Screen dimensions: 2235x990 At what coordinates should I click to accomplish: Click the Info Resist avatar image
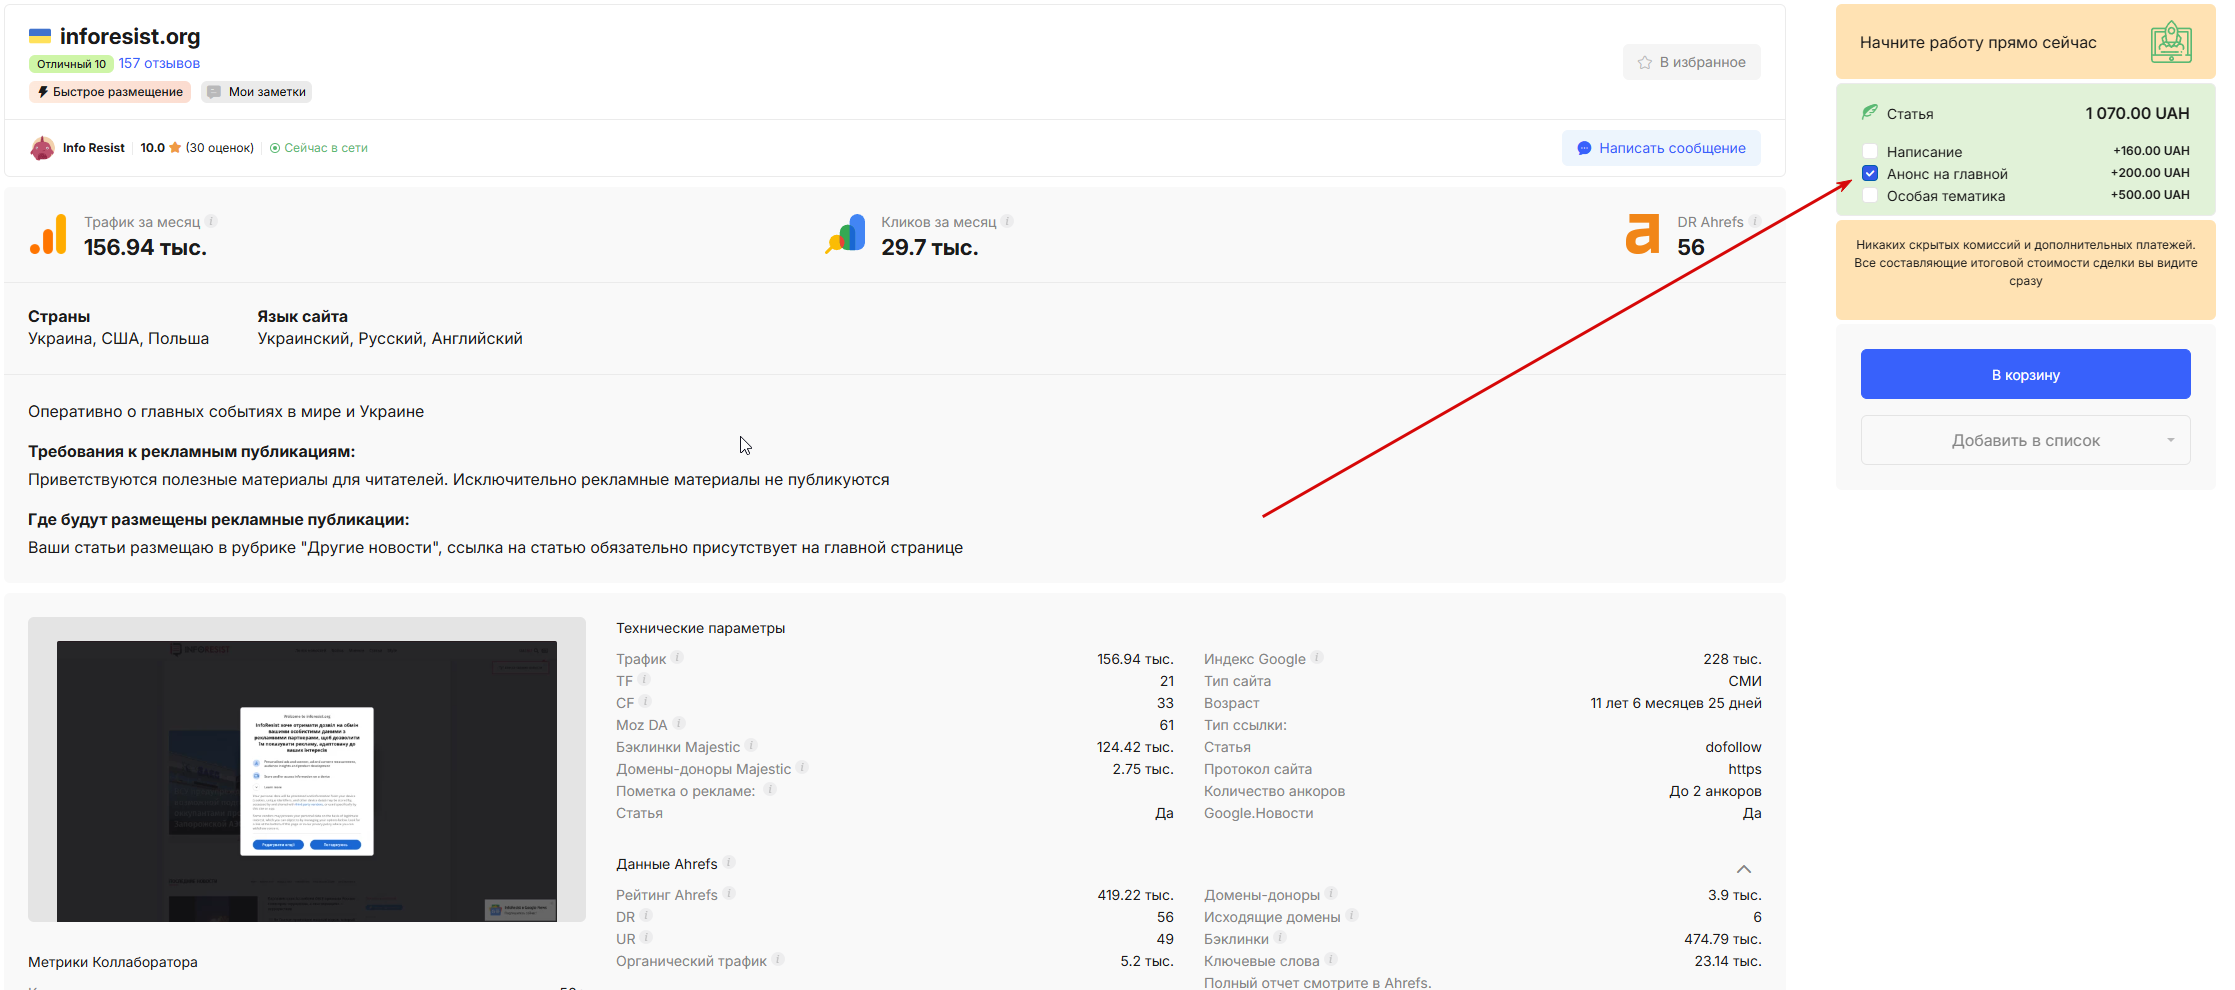(x=42, y=148)
